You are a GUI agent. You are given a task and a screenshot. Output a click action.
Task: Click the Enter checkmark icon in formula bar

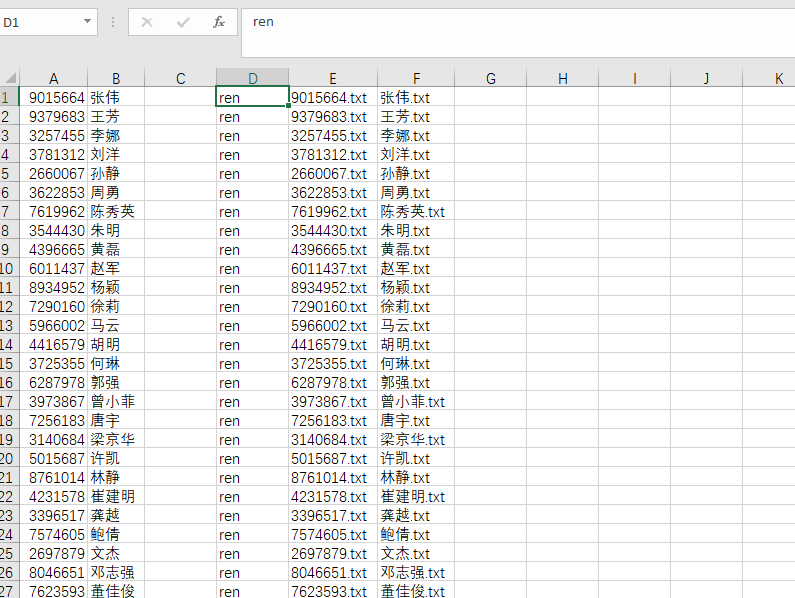click(x=182, y=22)
